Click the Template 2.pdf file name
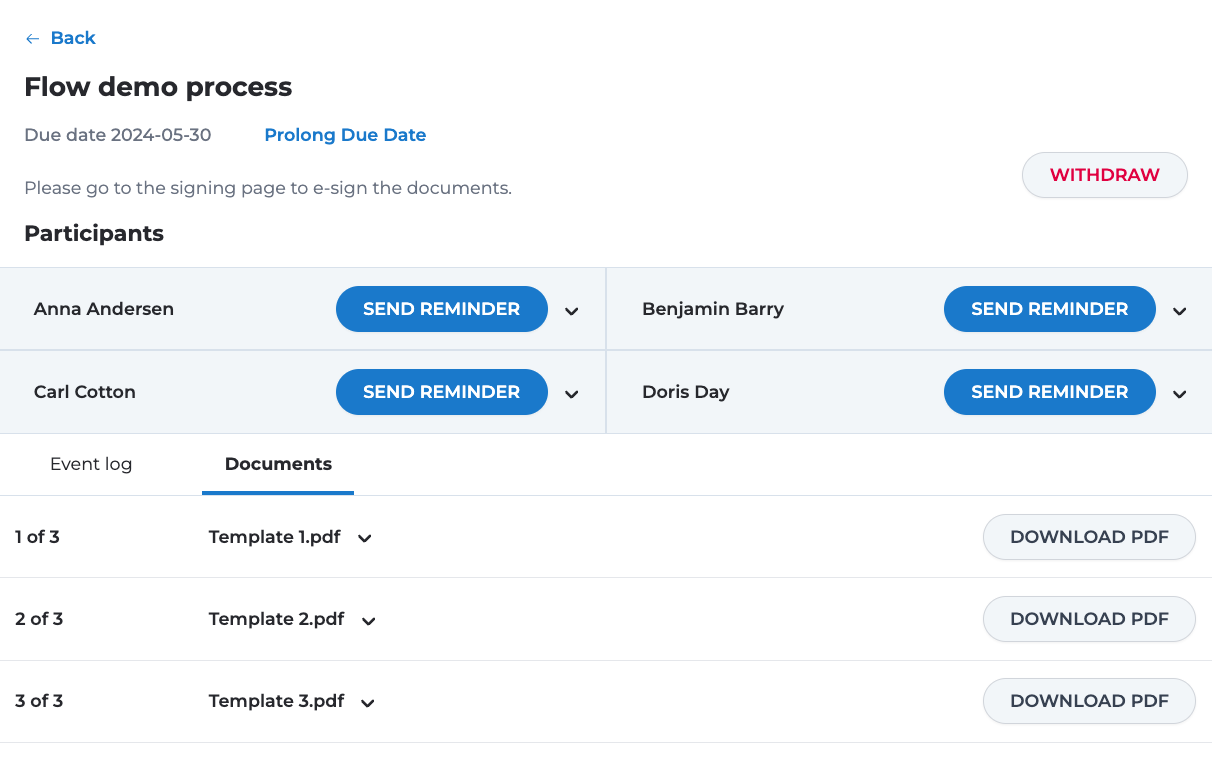The width and height of the screenshot is (1212, 784). tap(276, 619)
